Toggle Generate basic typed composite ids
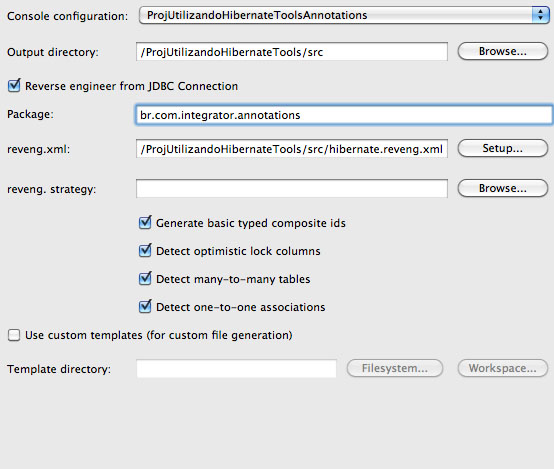 tap(145, 223)
